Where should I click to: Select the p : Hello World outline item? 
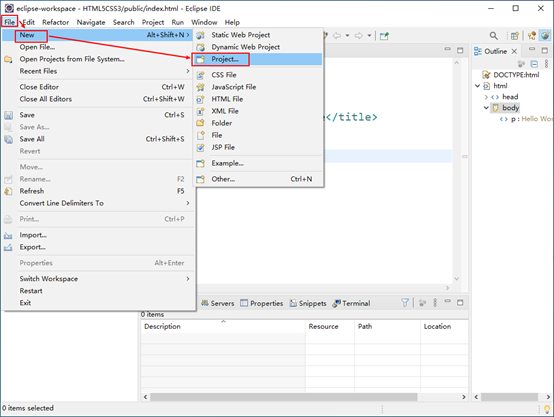click(x=532, y=119)
